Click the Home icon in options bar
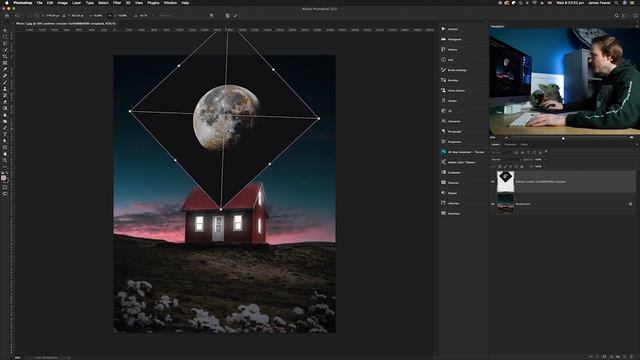The width and height of the screenshot is (640, 360). 7,16
